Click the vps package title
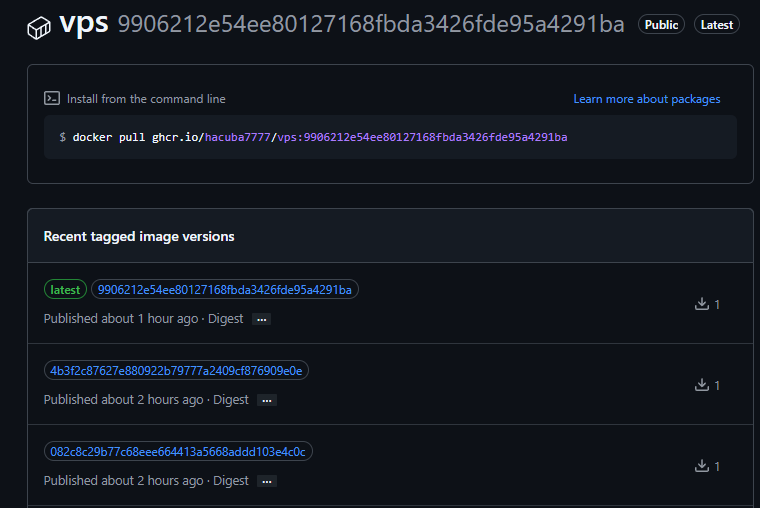Image resolution: width=760 pixels, height=508 pixels. pos(84,24)
